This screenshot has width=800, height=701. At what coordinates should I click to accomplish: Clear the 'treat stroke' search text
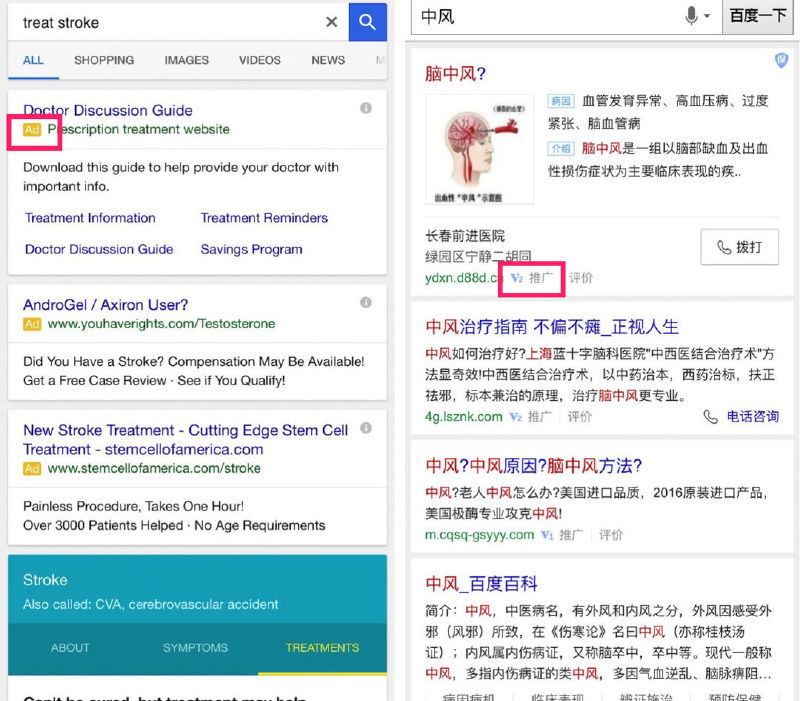point(331,22)
